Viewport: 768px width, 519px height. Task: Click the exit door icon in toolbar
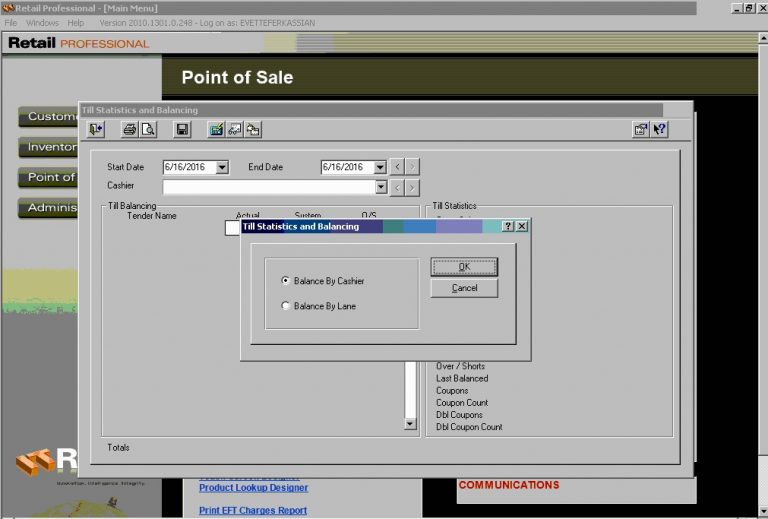[96, 129]
